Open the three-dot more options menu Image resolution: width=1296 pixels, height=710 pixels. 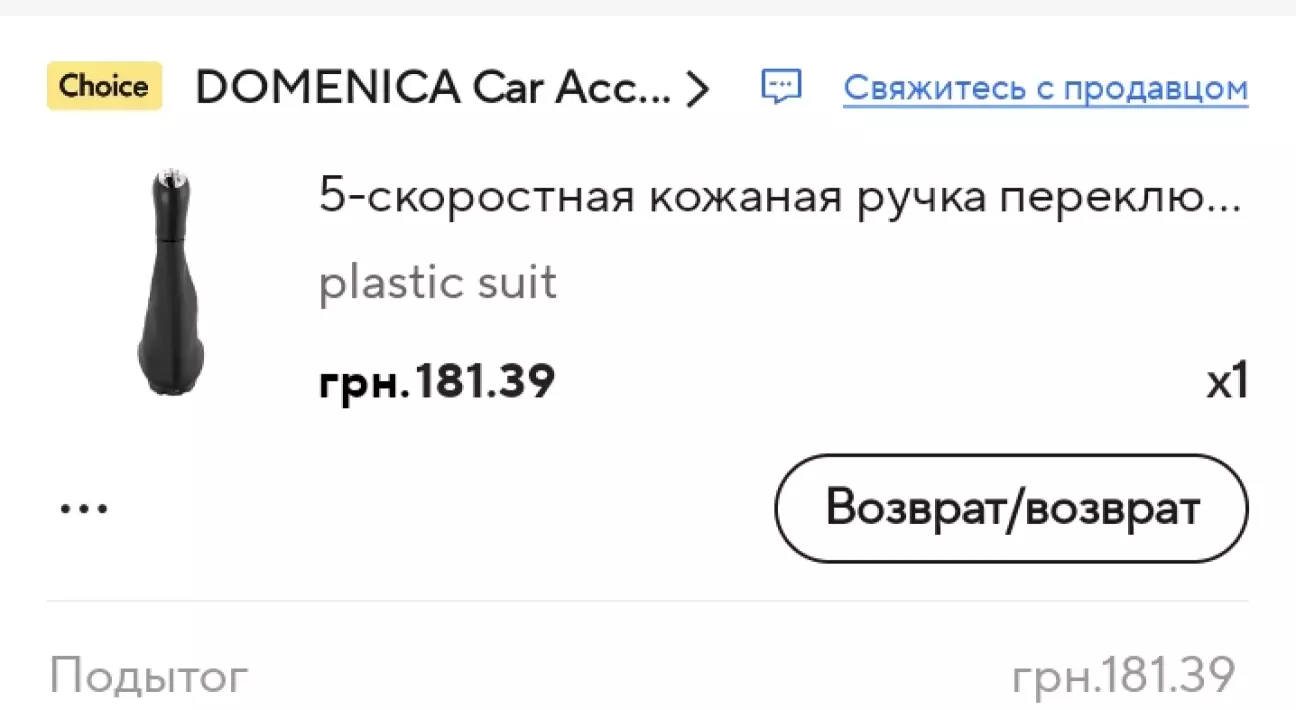(84, 508)
